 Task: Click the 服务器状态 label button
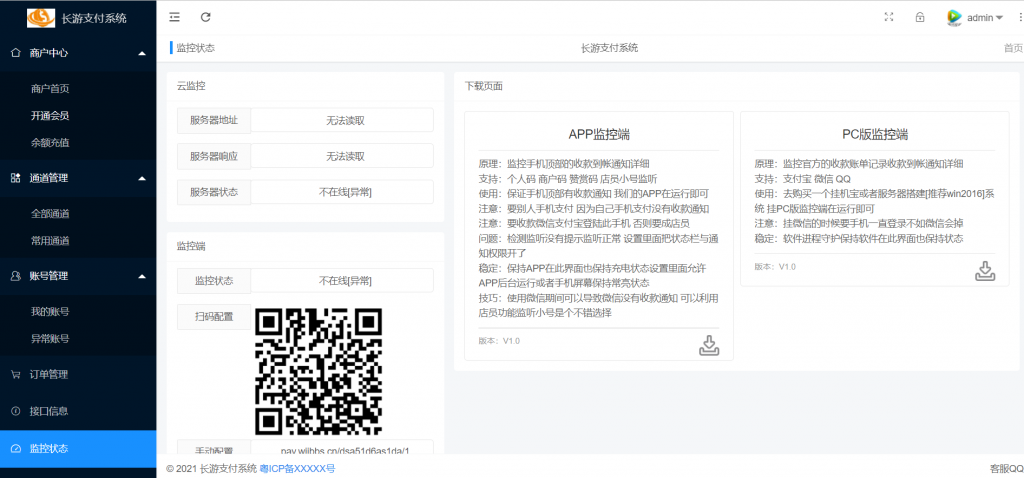[214, 192]
